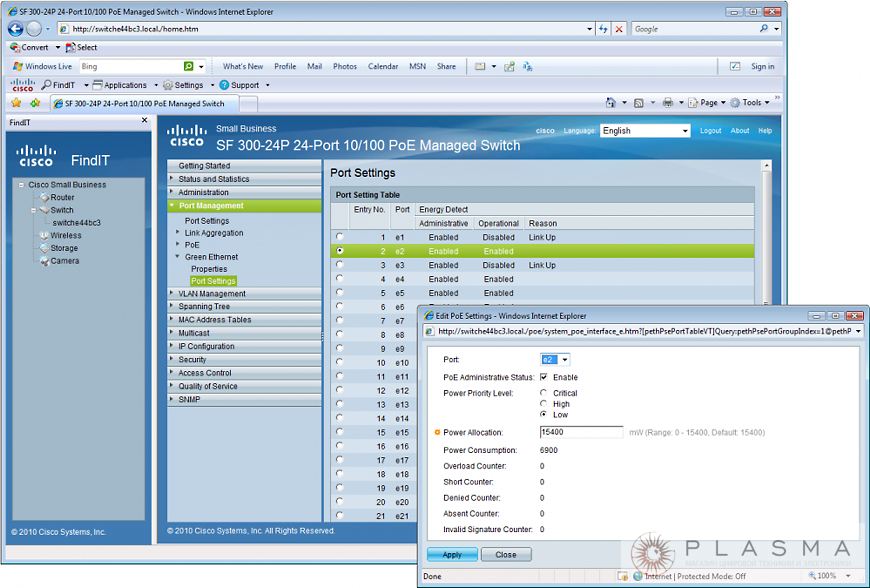Viewport: 870px width, 588px height.
Task: Open Port Settings under Port Management
Action: (x=207, y=221)
